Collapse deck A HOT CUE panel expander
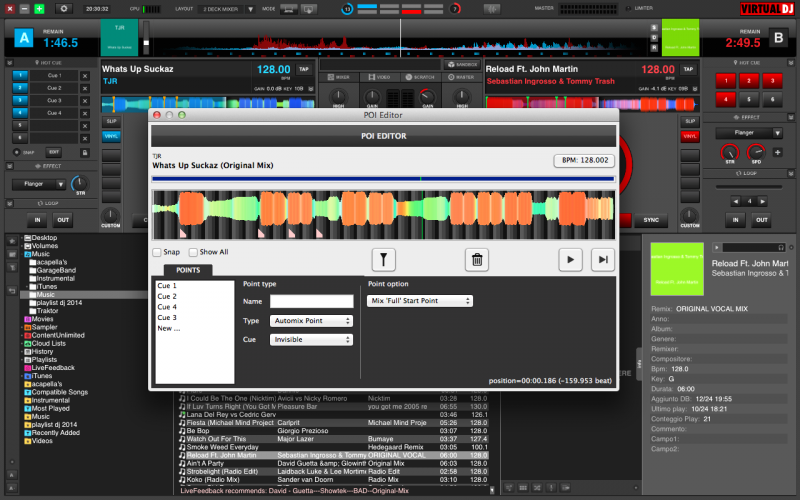 [9, 63]
